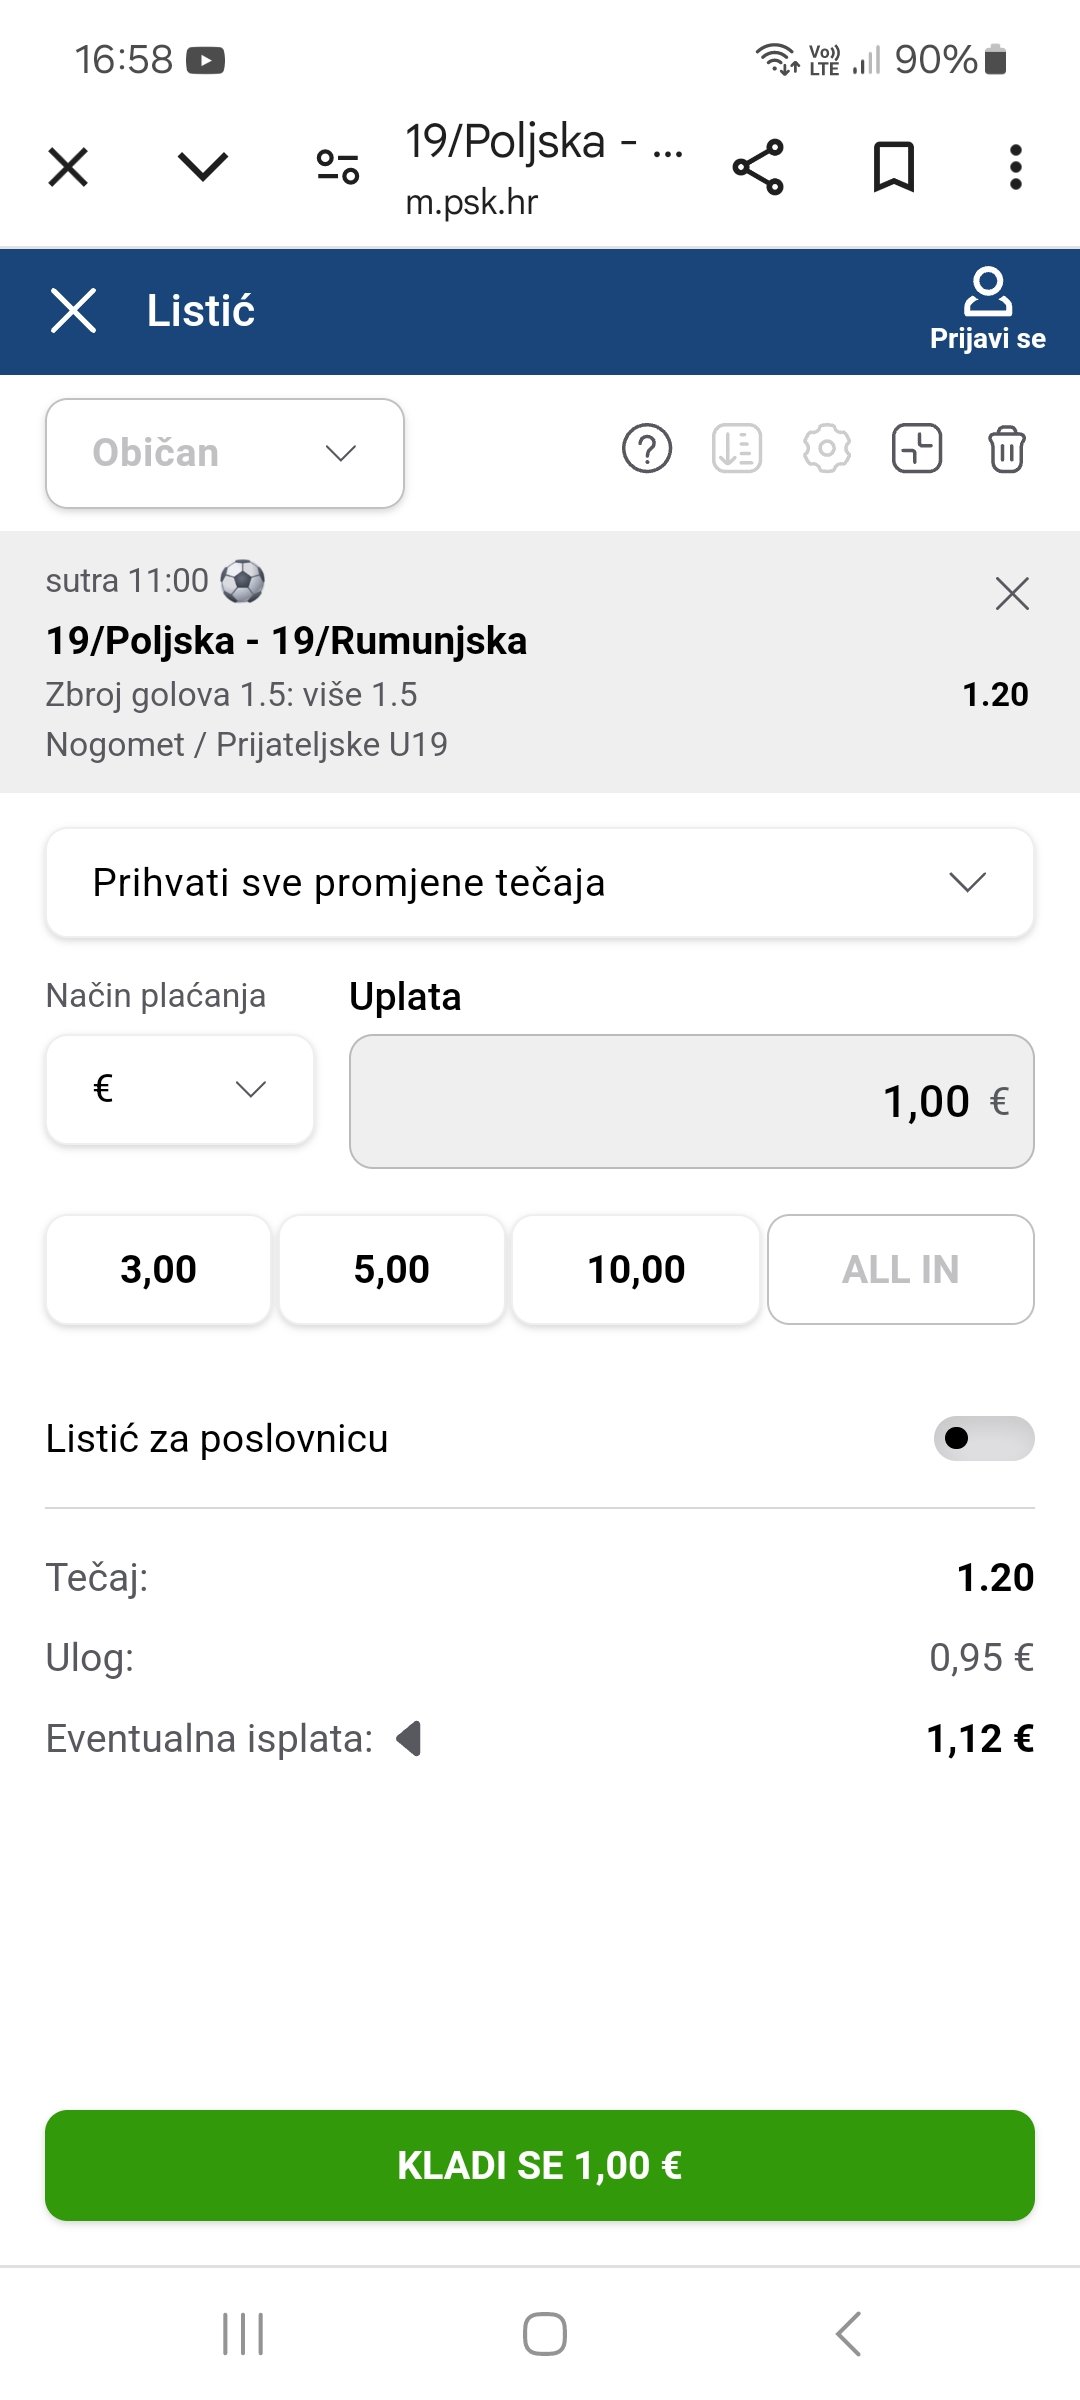The width and height of the screenshot is (1080, 2400).
Task: Open the Običan bet type dropdown
Action: [x=225, y=453]
